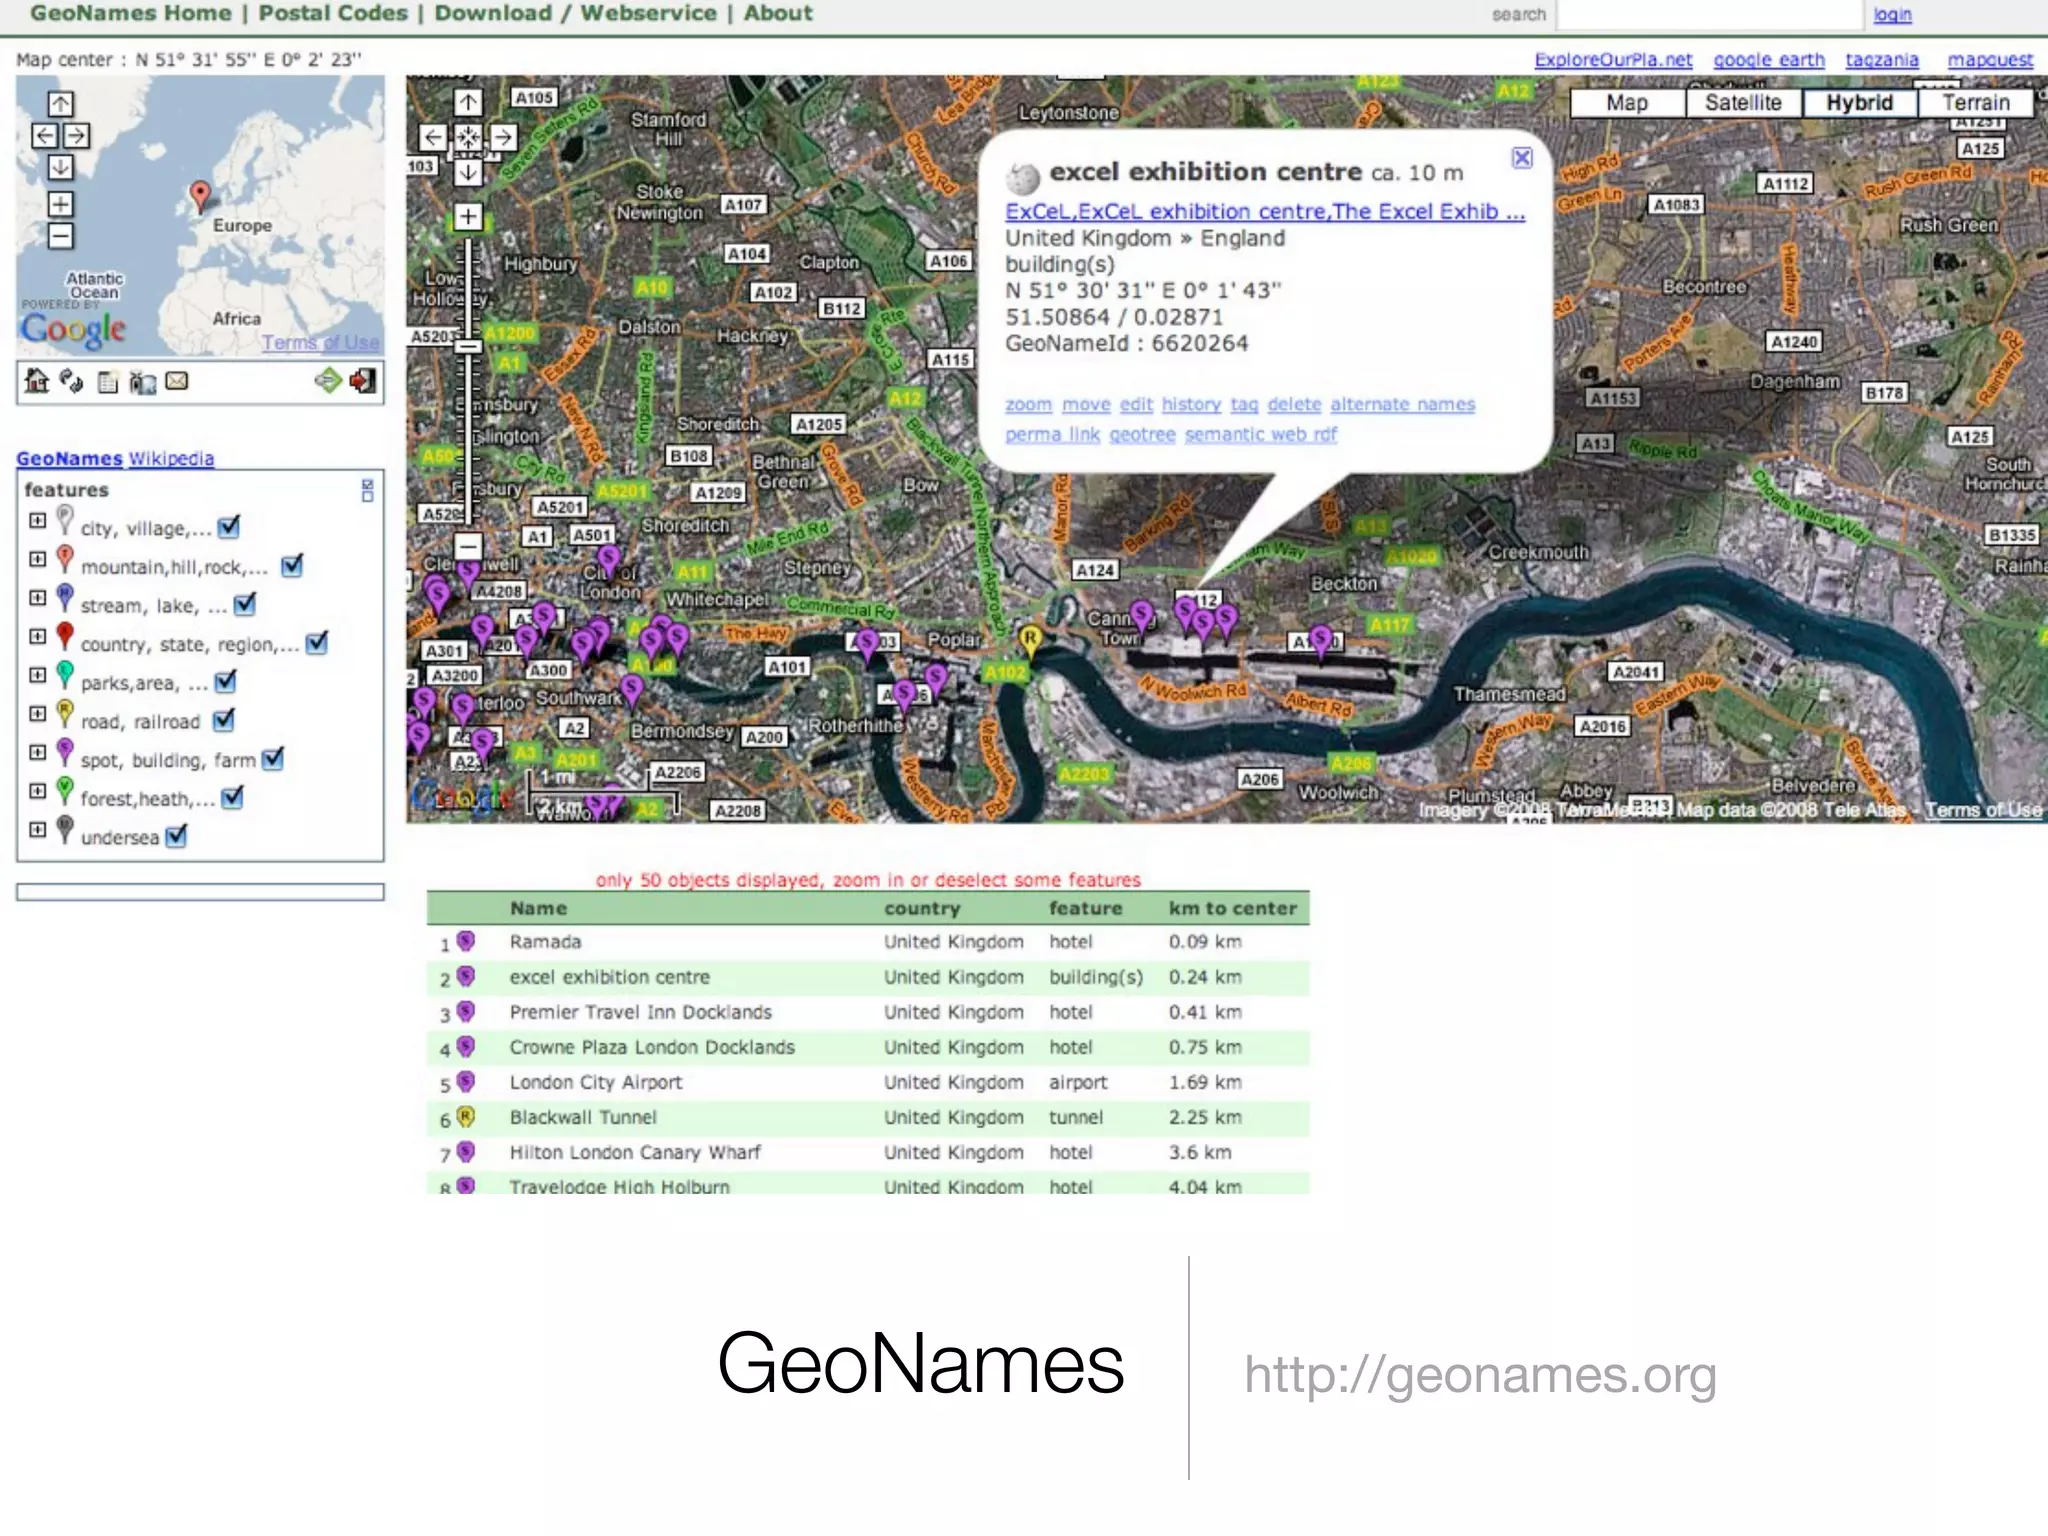The height and width of the screenshot is (1536, 2048).
Task: Click the semantic web rdf link
Action: pyautogui.click(x=1260, y=435)
